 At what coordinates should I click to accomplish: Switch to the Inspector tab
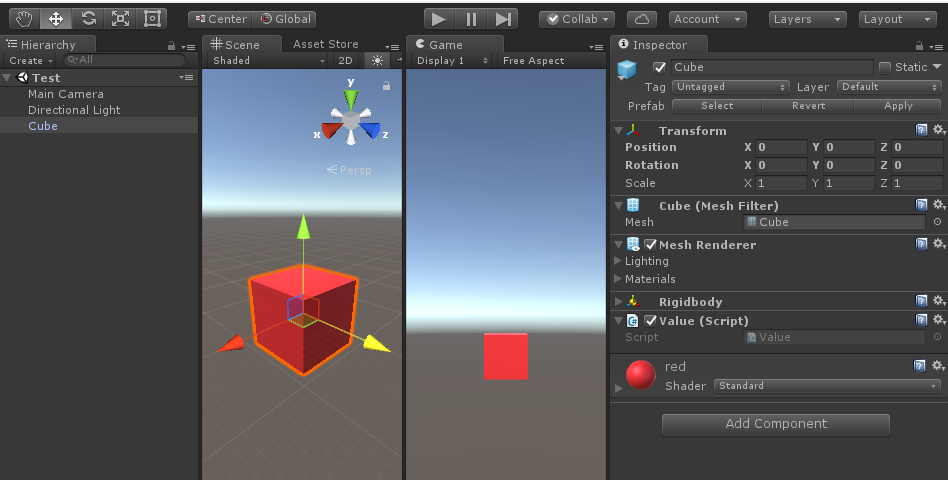(x=659, y=45)
